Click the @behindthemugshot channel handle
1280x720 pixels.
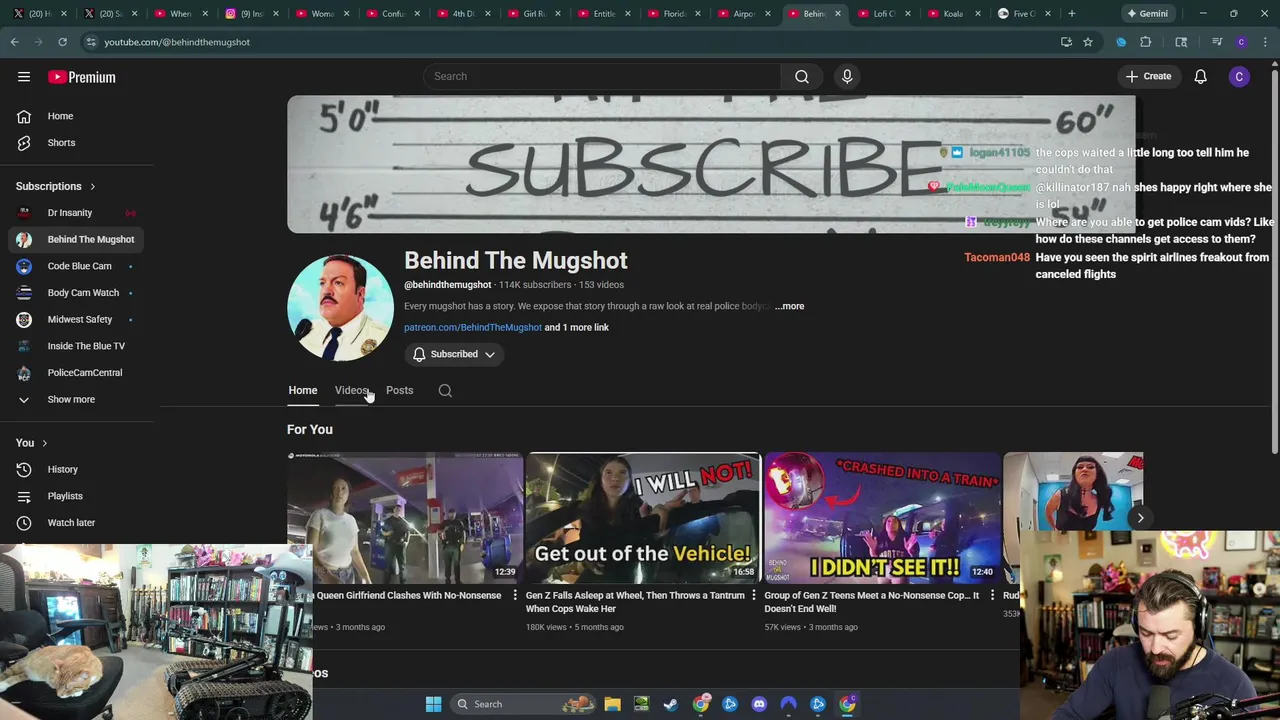point(447,285)
